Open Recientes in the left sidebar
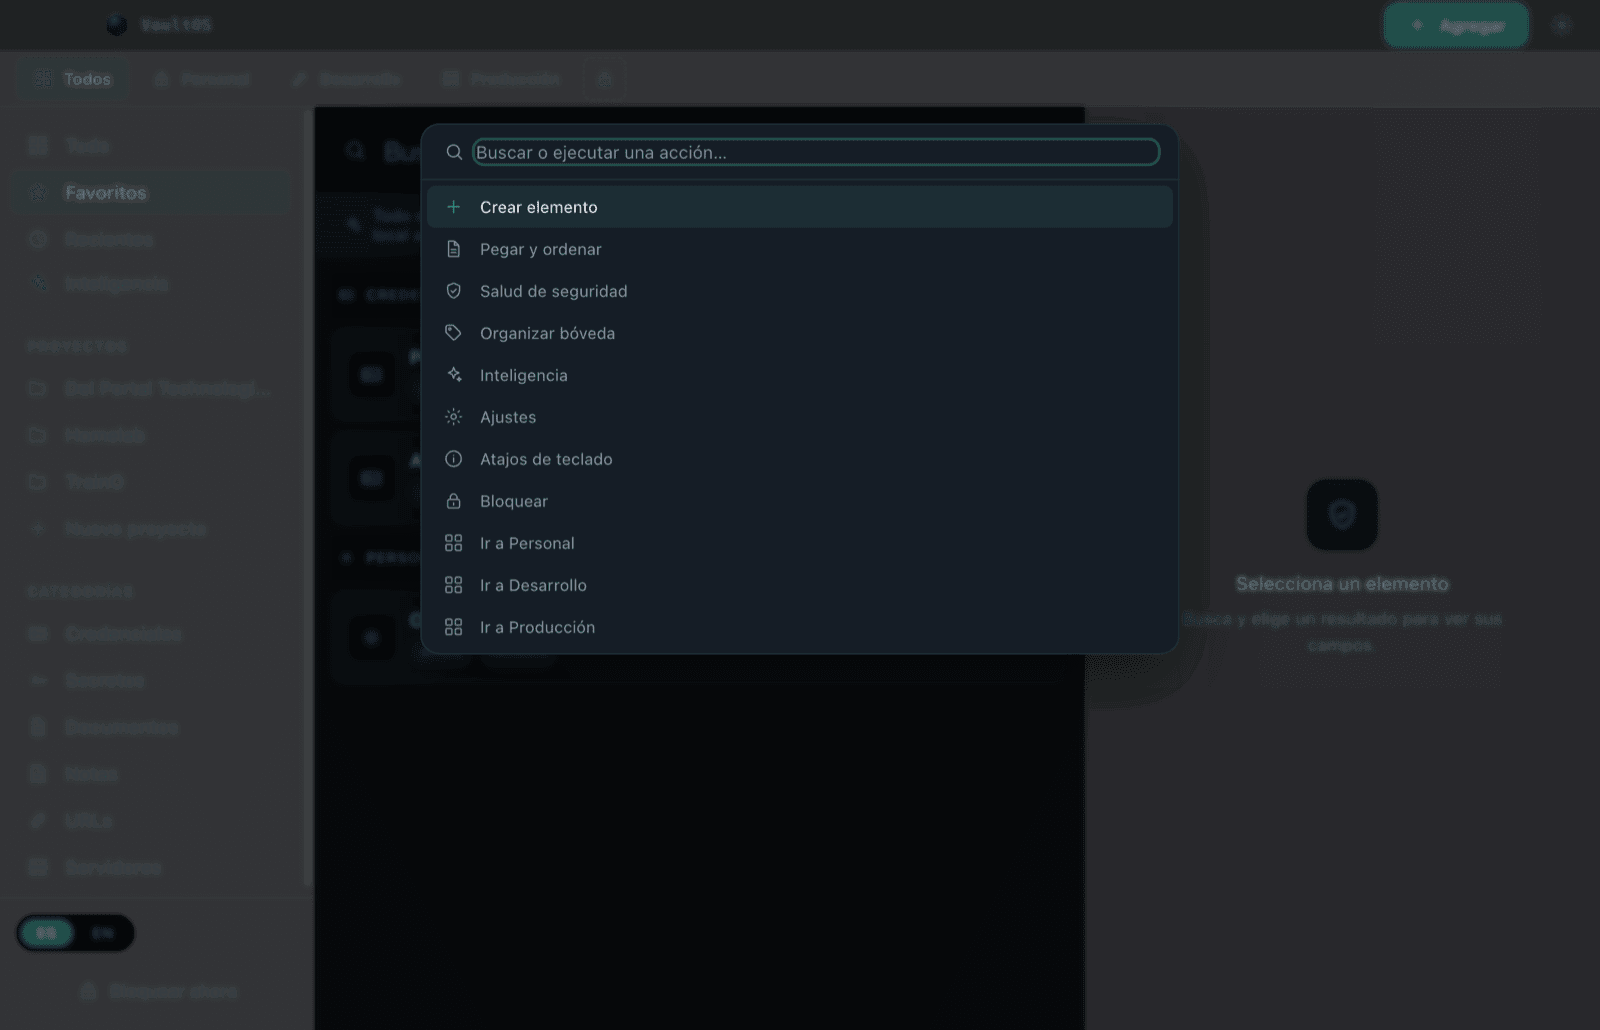The image size is (1600, 1030). pos(151,239)
